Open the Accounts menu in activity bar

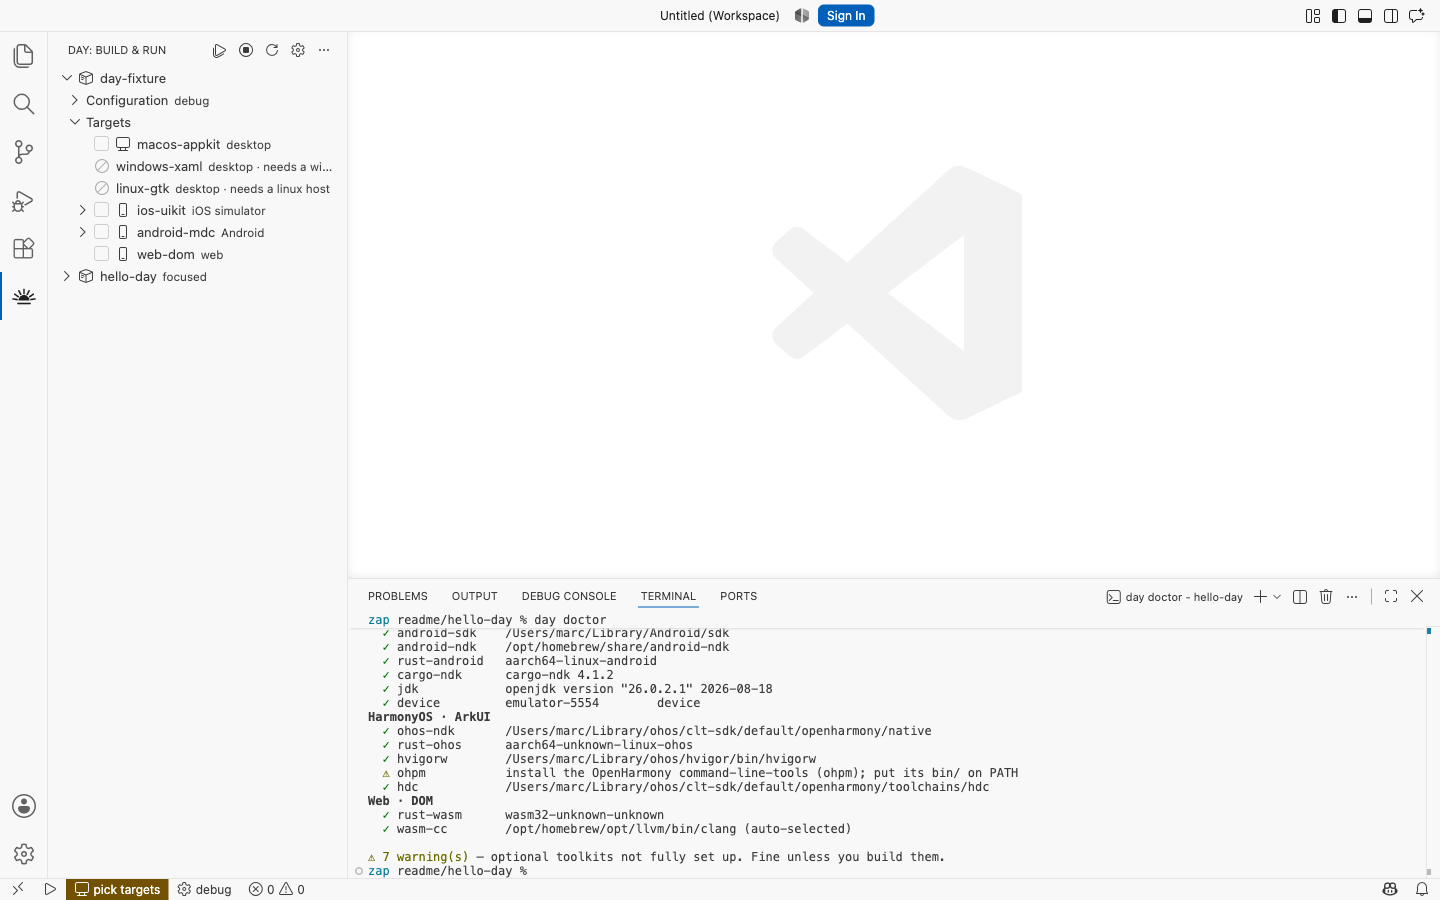click(x=24, y=806)
